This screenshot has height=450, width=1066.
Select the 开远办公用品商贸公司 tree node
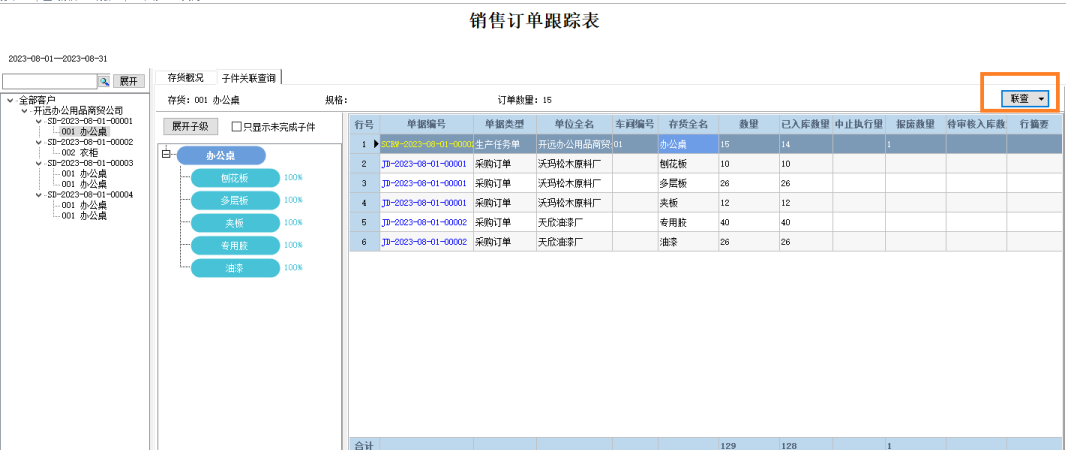(78, 111)
